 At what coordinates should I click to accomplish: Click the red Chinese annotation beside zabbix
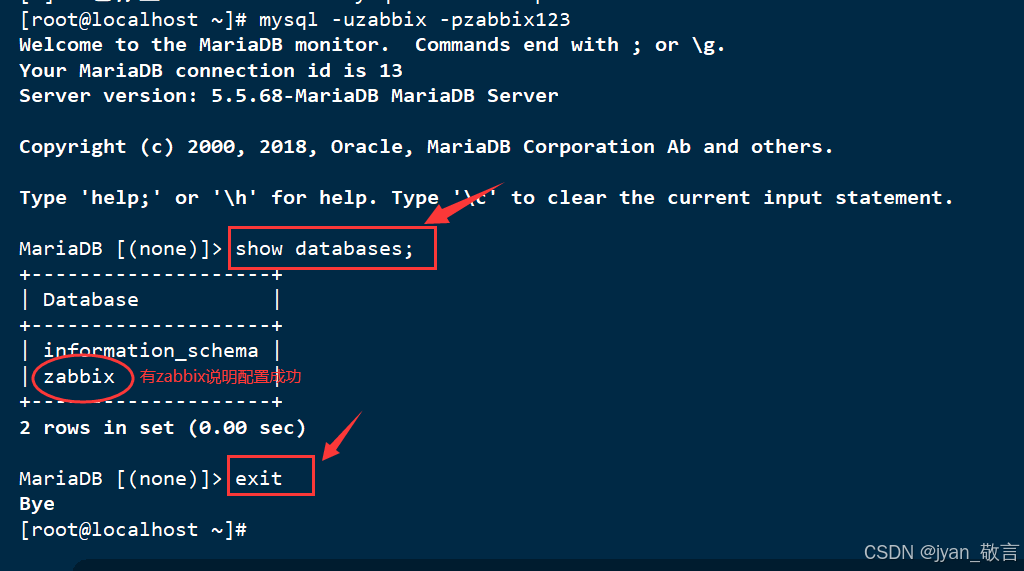[x=220, y=376]
